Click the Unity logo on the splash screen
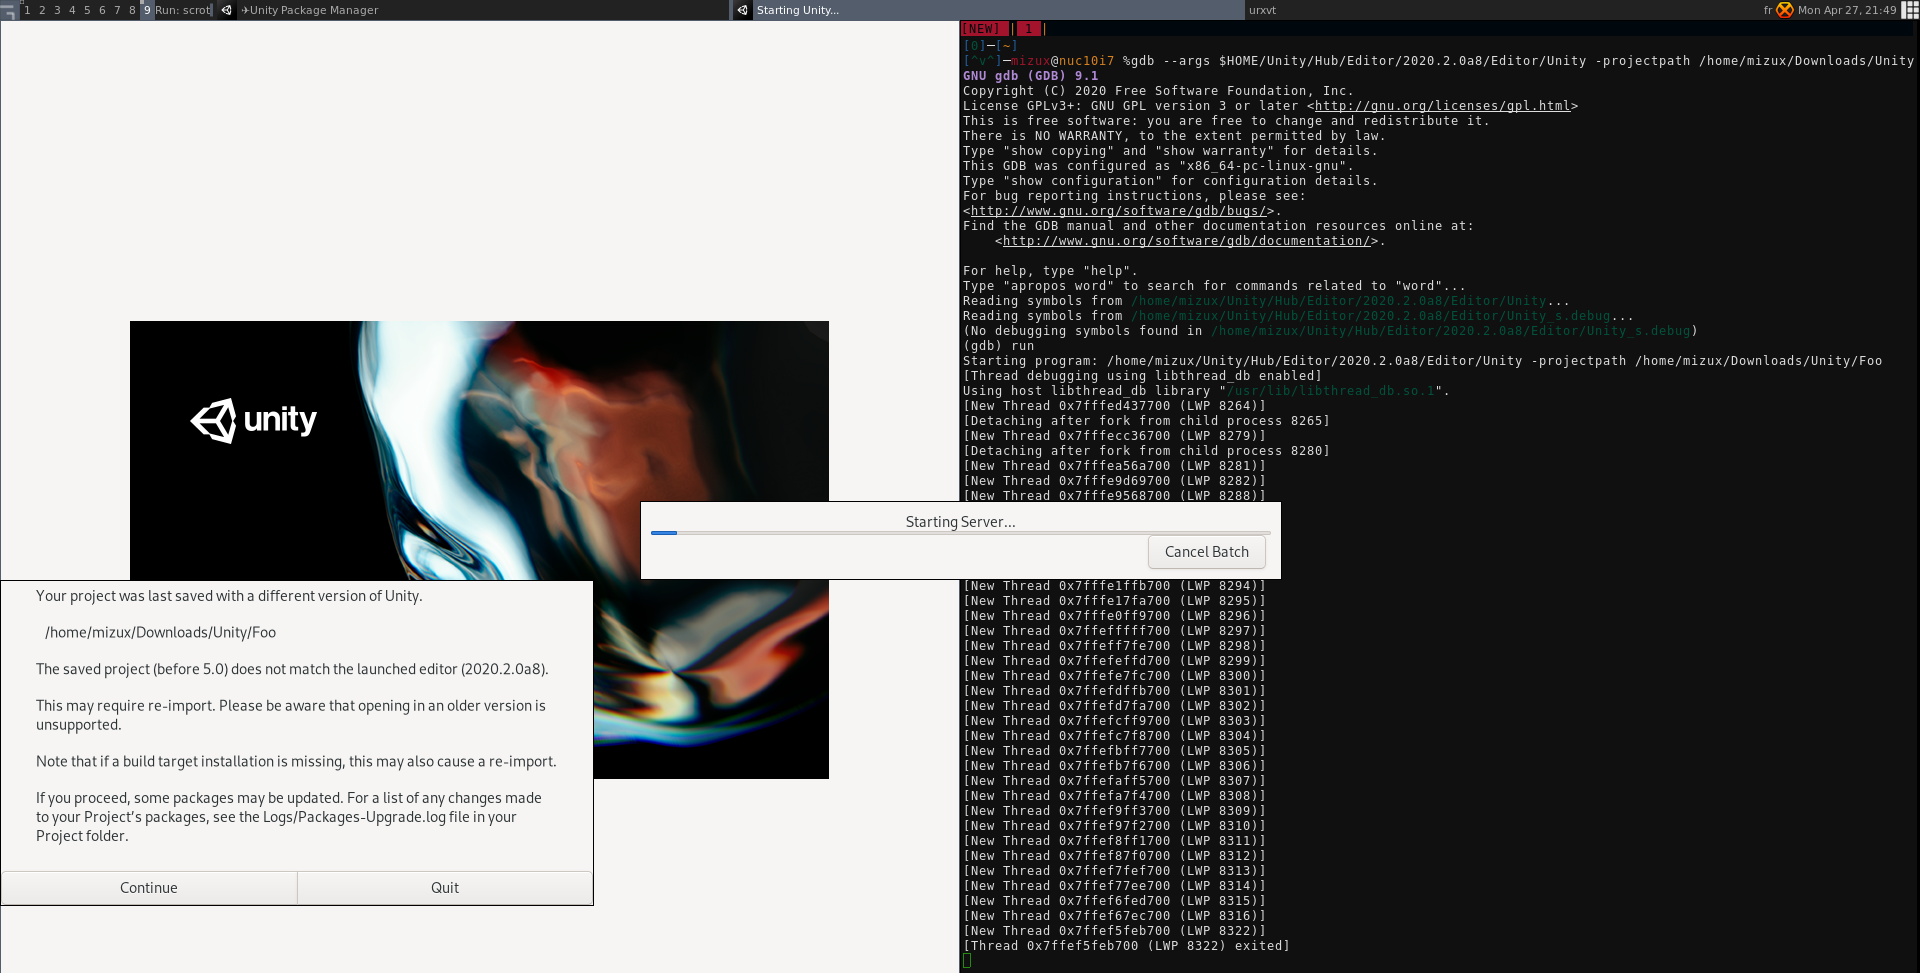 click(x=254, y=420)
